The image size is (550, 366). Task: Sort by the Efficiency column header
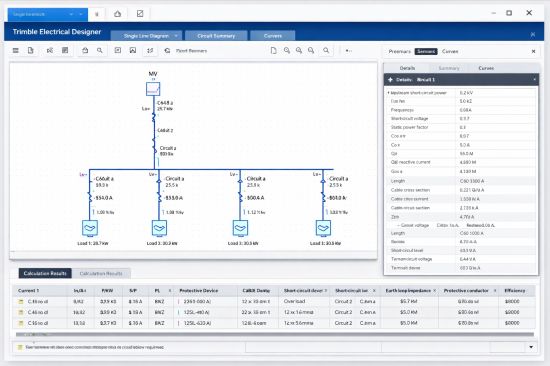[515, 291]
